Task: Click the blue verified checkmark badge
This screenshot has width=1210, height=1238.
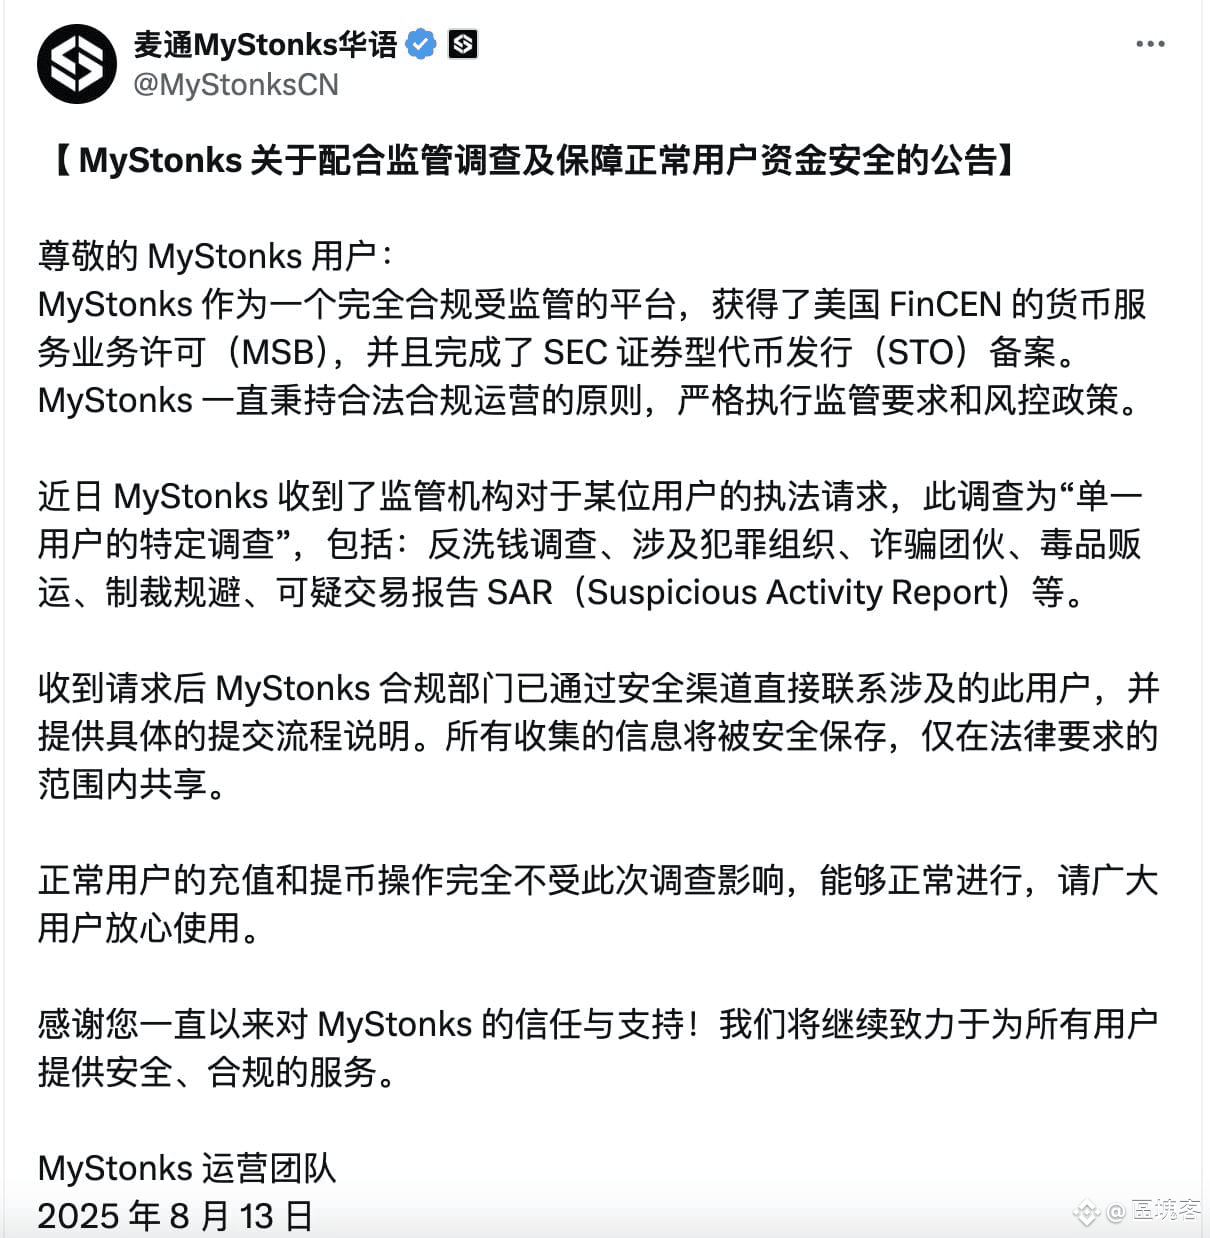Action: pos(421,44)
